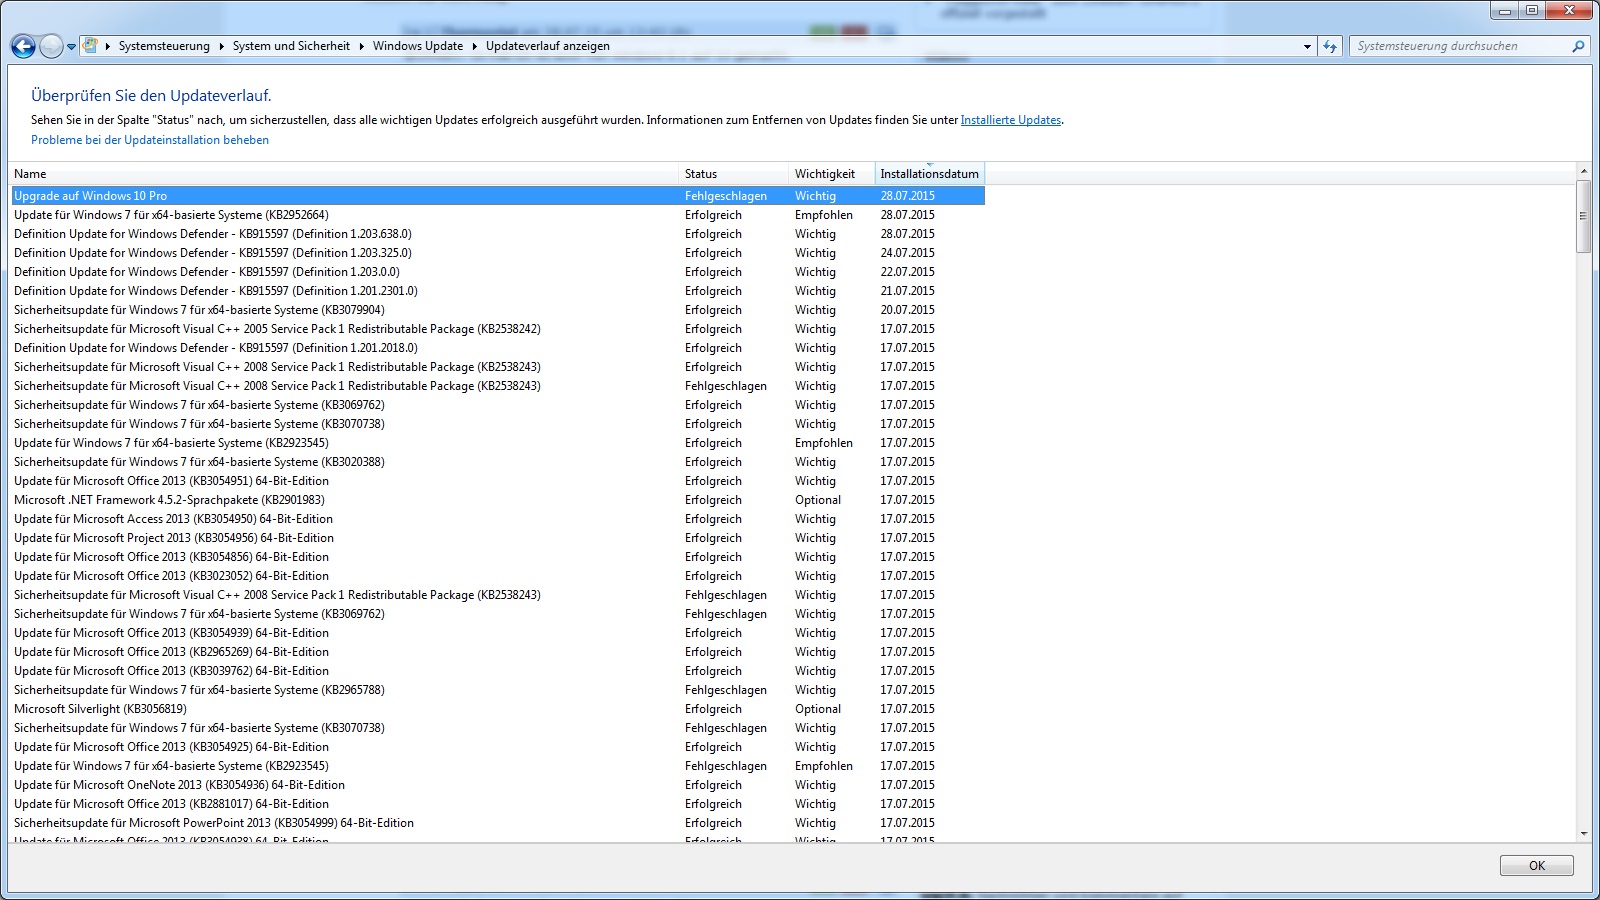
Task: Select .NET Framework 4.5.2-Sprachpakete row
Action: tap(498, 500)
